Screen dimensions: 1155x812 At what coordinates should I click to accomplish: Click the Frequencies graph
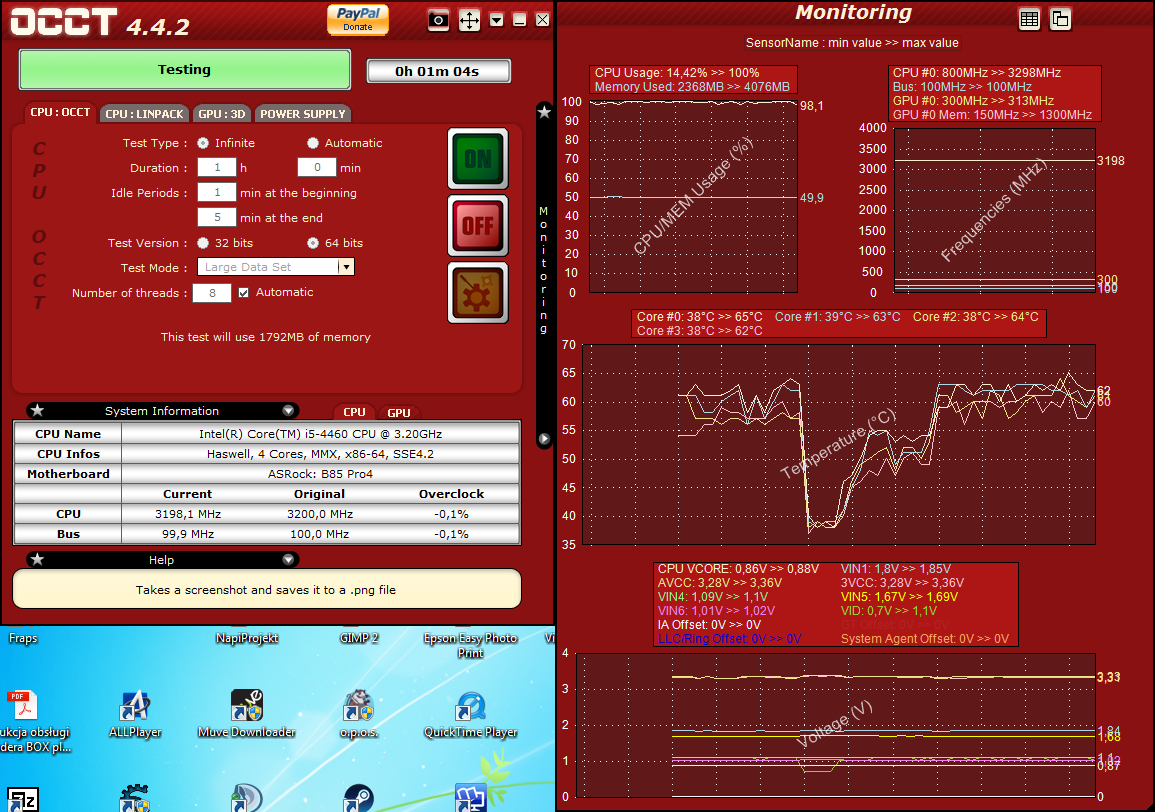coord(994,211)
